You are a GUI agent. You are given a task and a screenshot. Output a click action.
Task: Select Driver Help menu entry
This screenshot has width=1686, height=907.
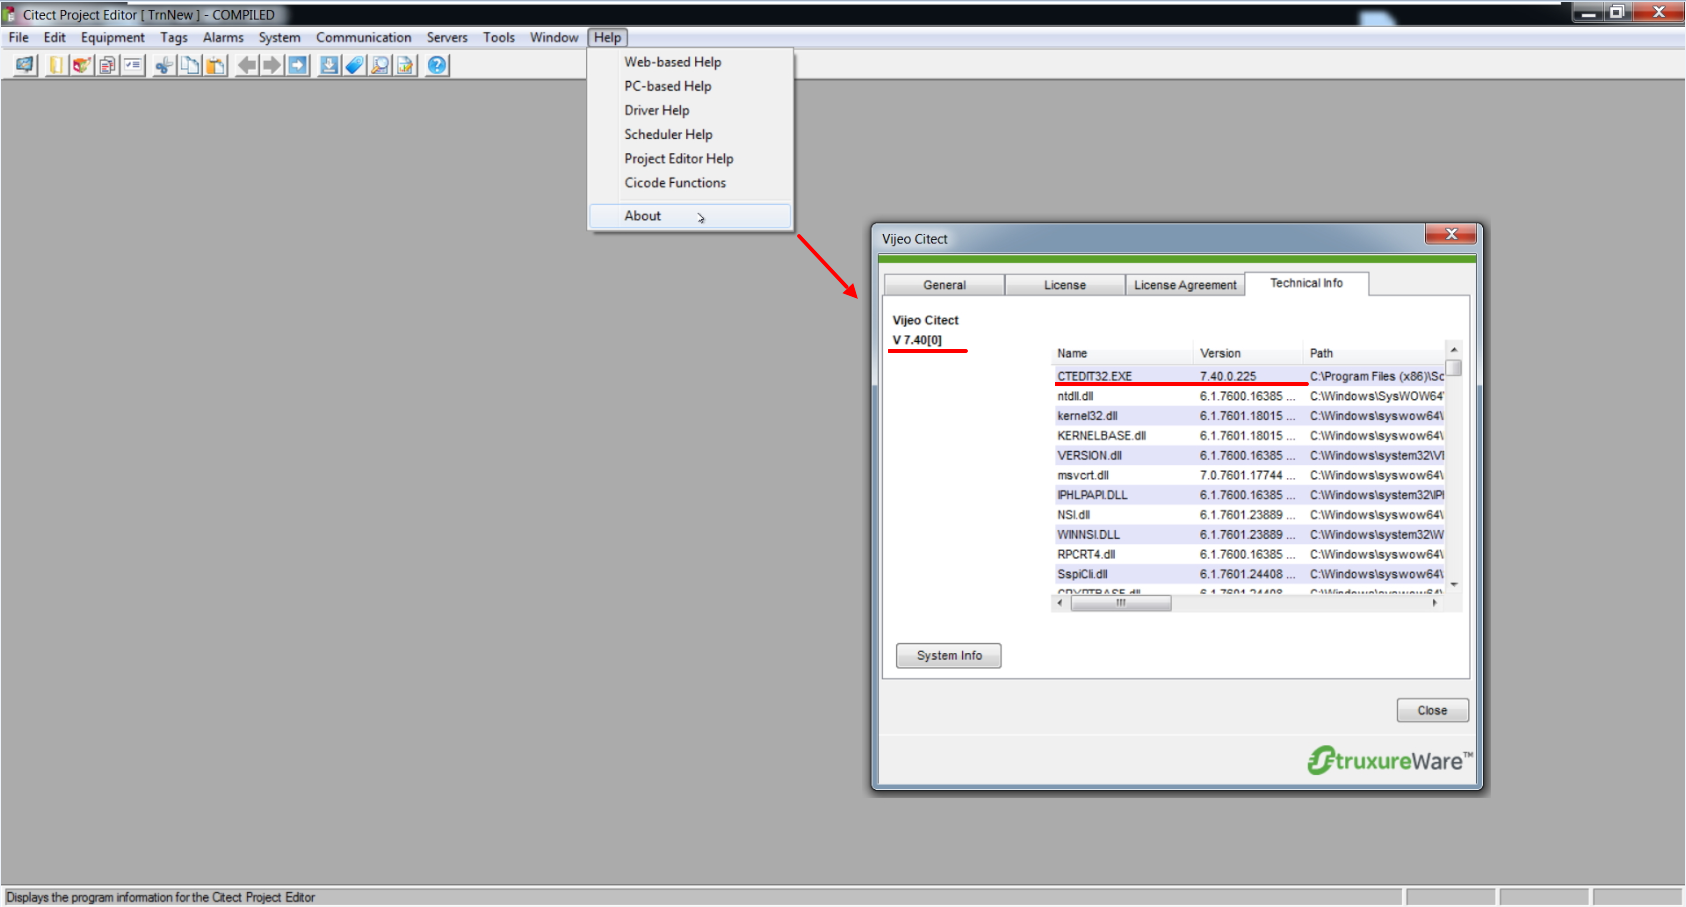[690, 110]
